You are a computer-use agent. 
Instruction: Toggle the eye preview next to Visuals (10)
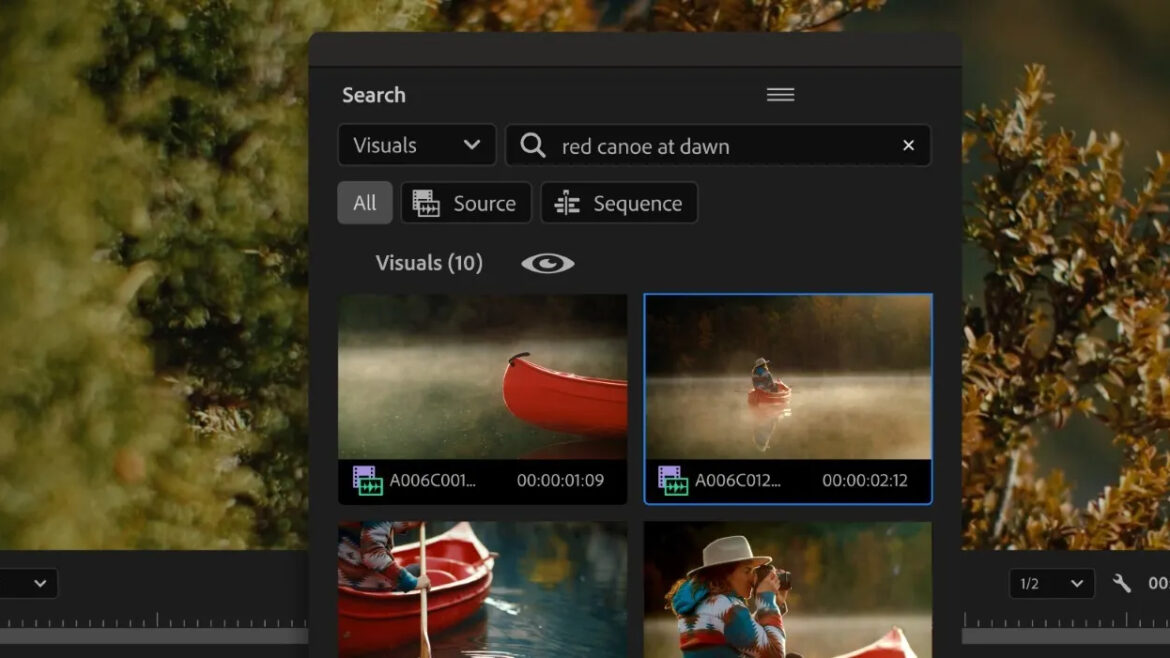[548, 262]
